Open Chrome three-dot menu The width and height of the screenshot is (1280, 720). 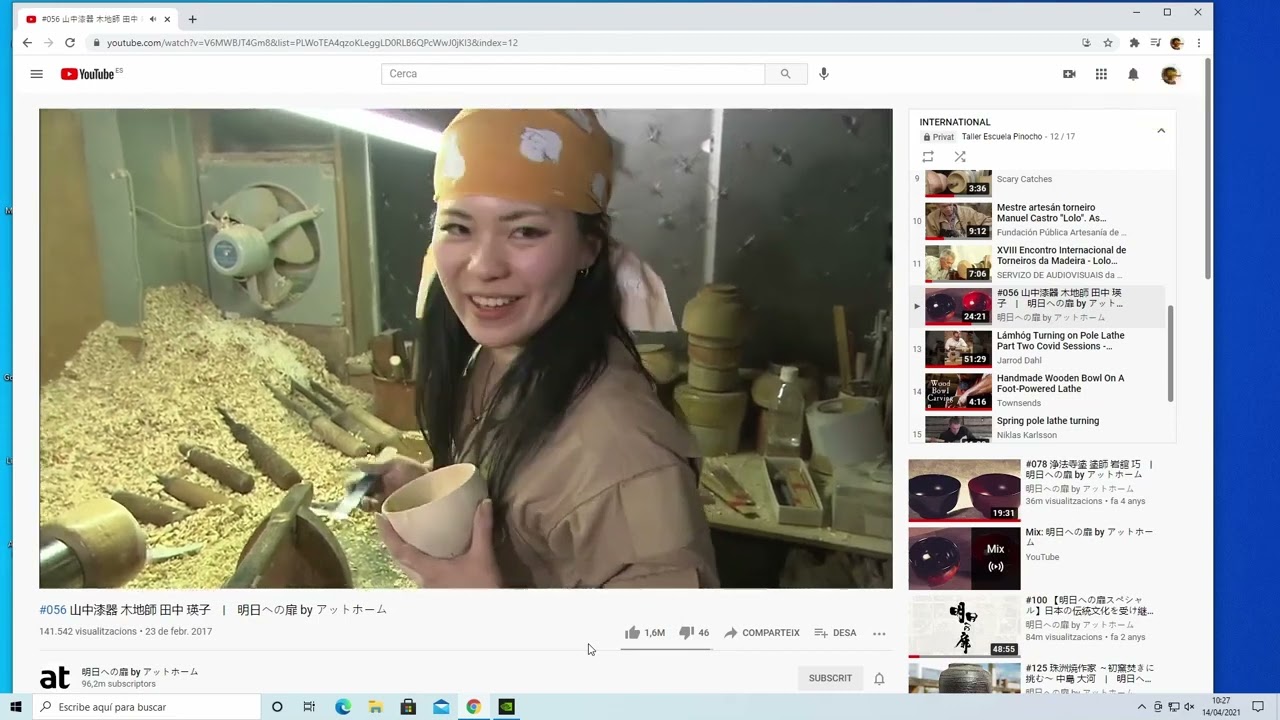click(x=1198, y=43)
